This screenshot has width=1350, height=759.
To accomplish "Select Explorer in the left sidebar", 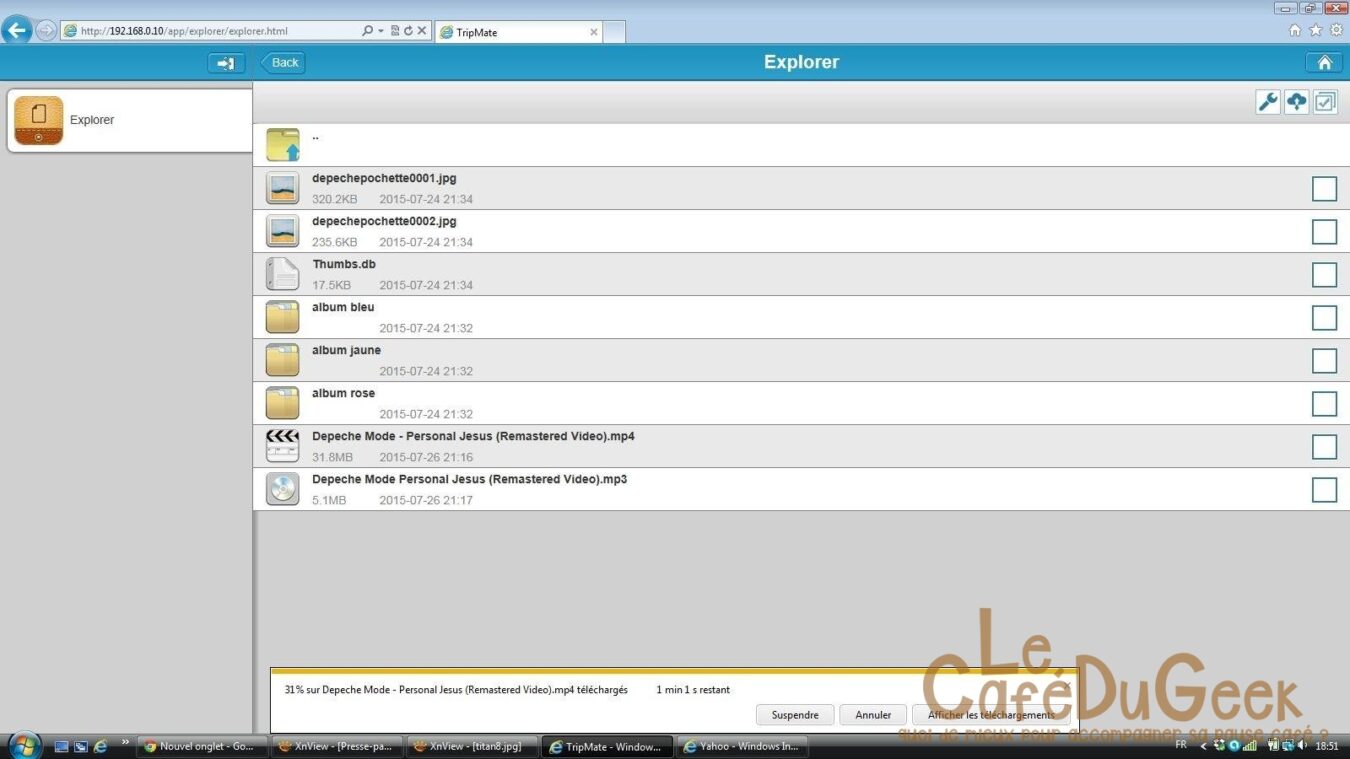I will coord(130,120).
